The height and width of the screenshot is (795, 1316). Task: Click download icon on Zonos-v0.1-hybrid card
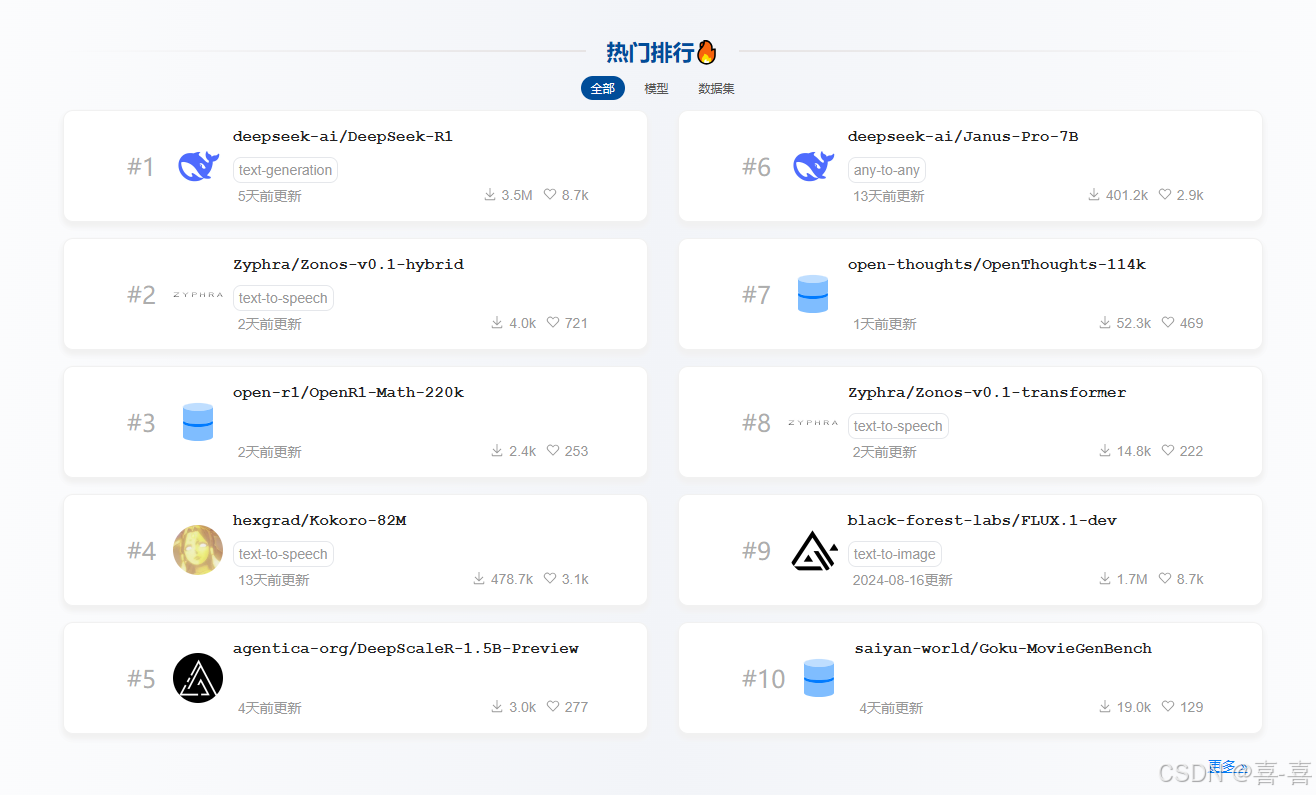497,323
